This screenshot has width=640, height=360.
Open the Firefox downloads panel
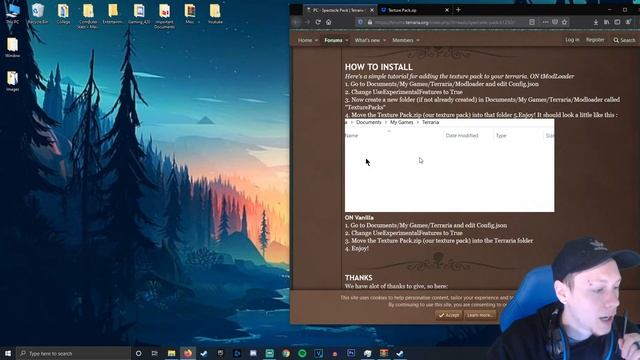(x=596, y=22)
